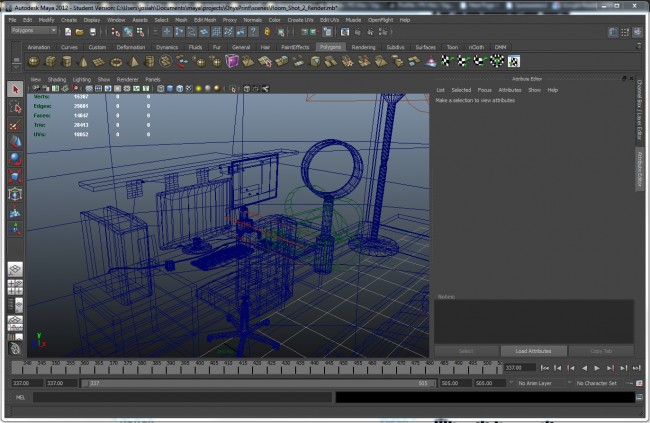Create a polygon torus from the shelf
Viewport: 650px width, 423px height.
click(116, 62)
